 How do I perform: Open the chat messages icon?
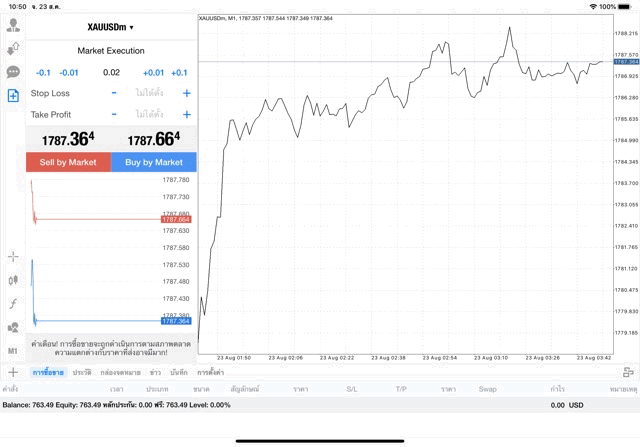(x=14, y=72)
